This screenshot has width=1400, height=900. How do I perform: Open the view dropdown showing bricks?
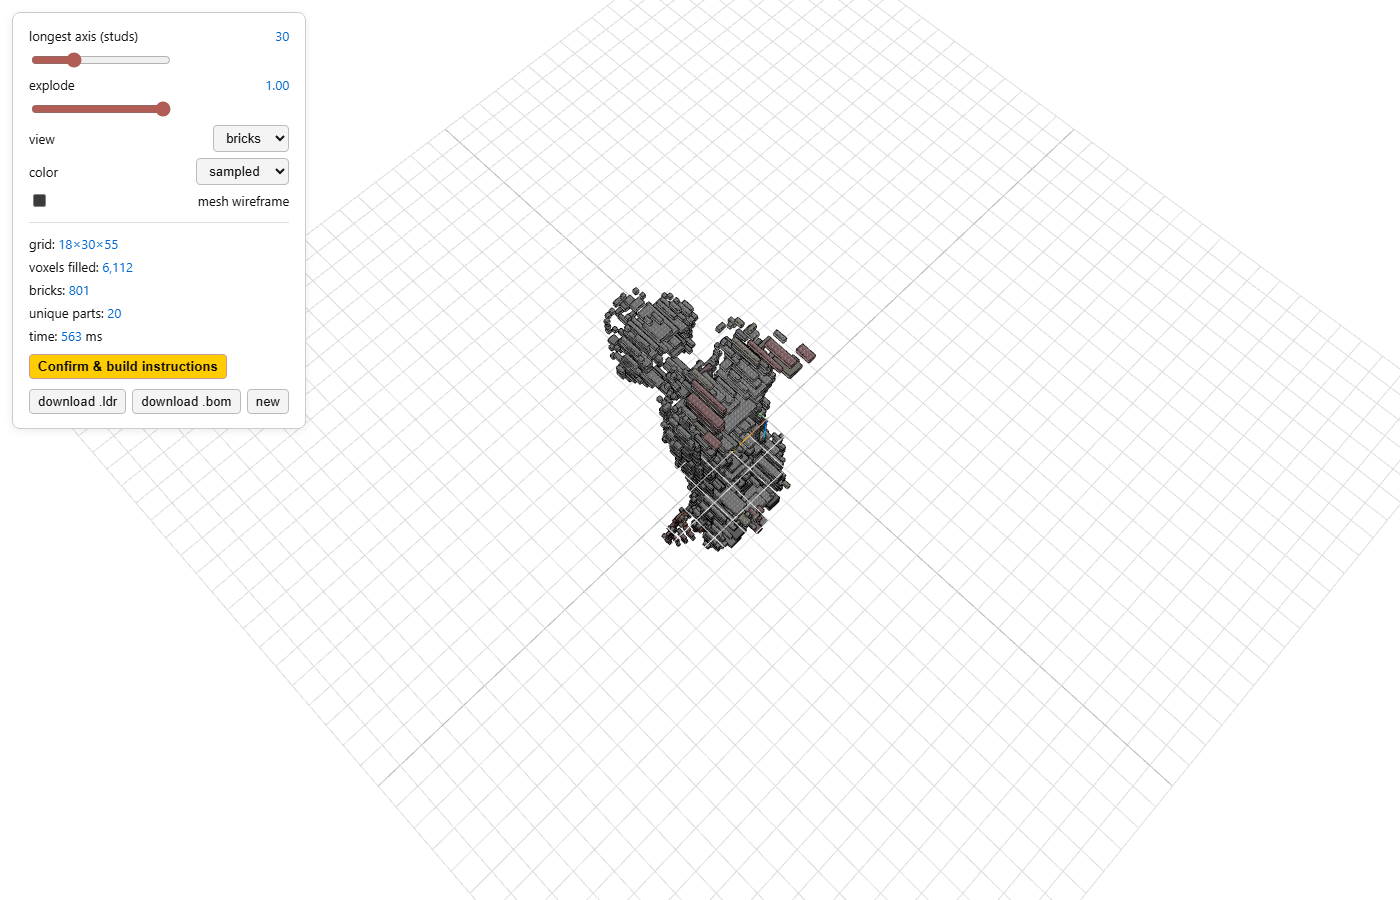tap(251, 138)
